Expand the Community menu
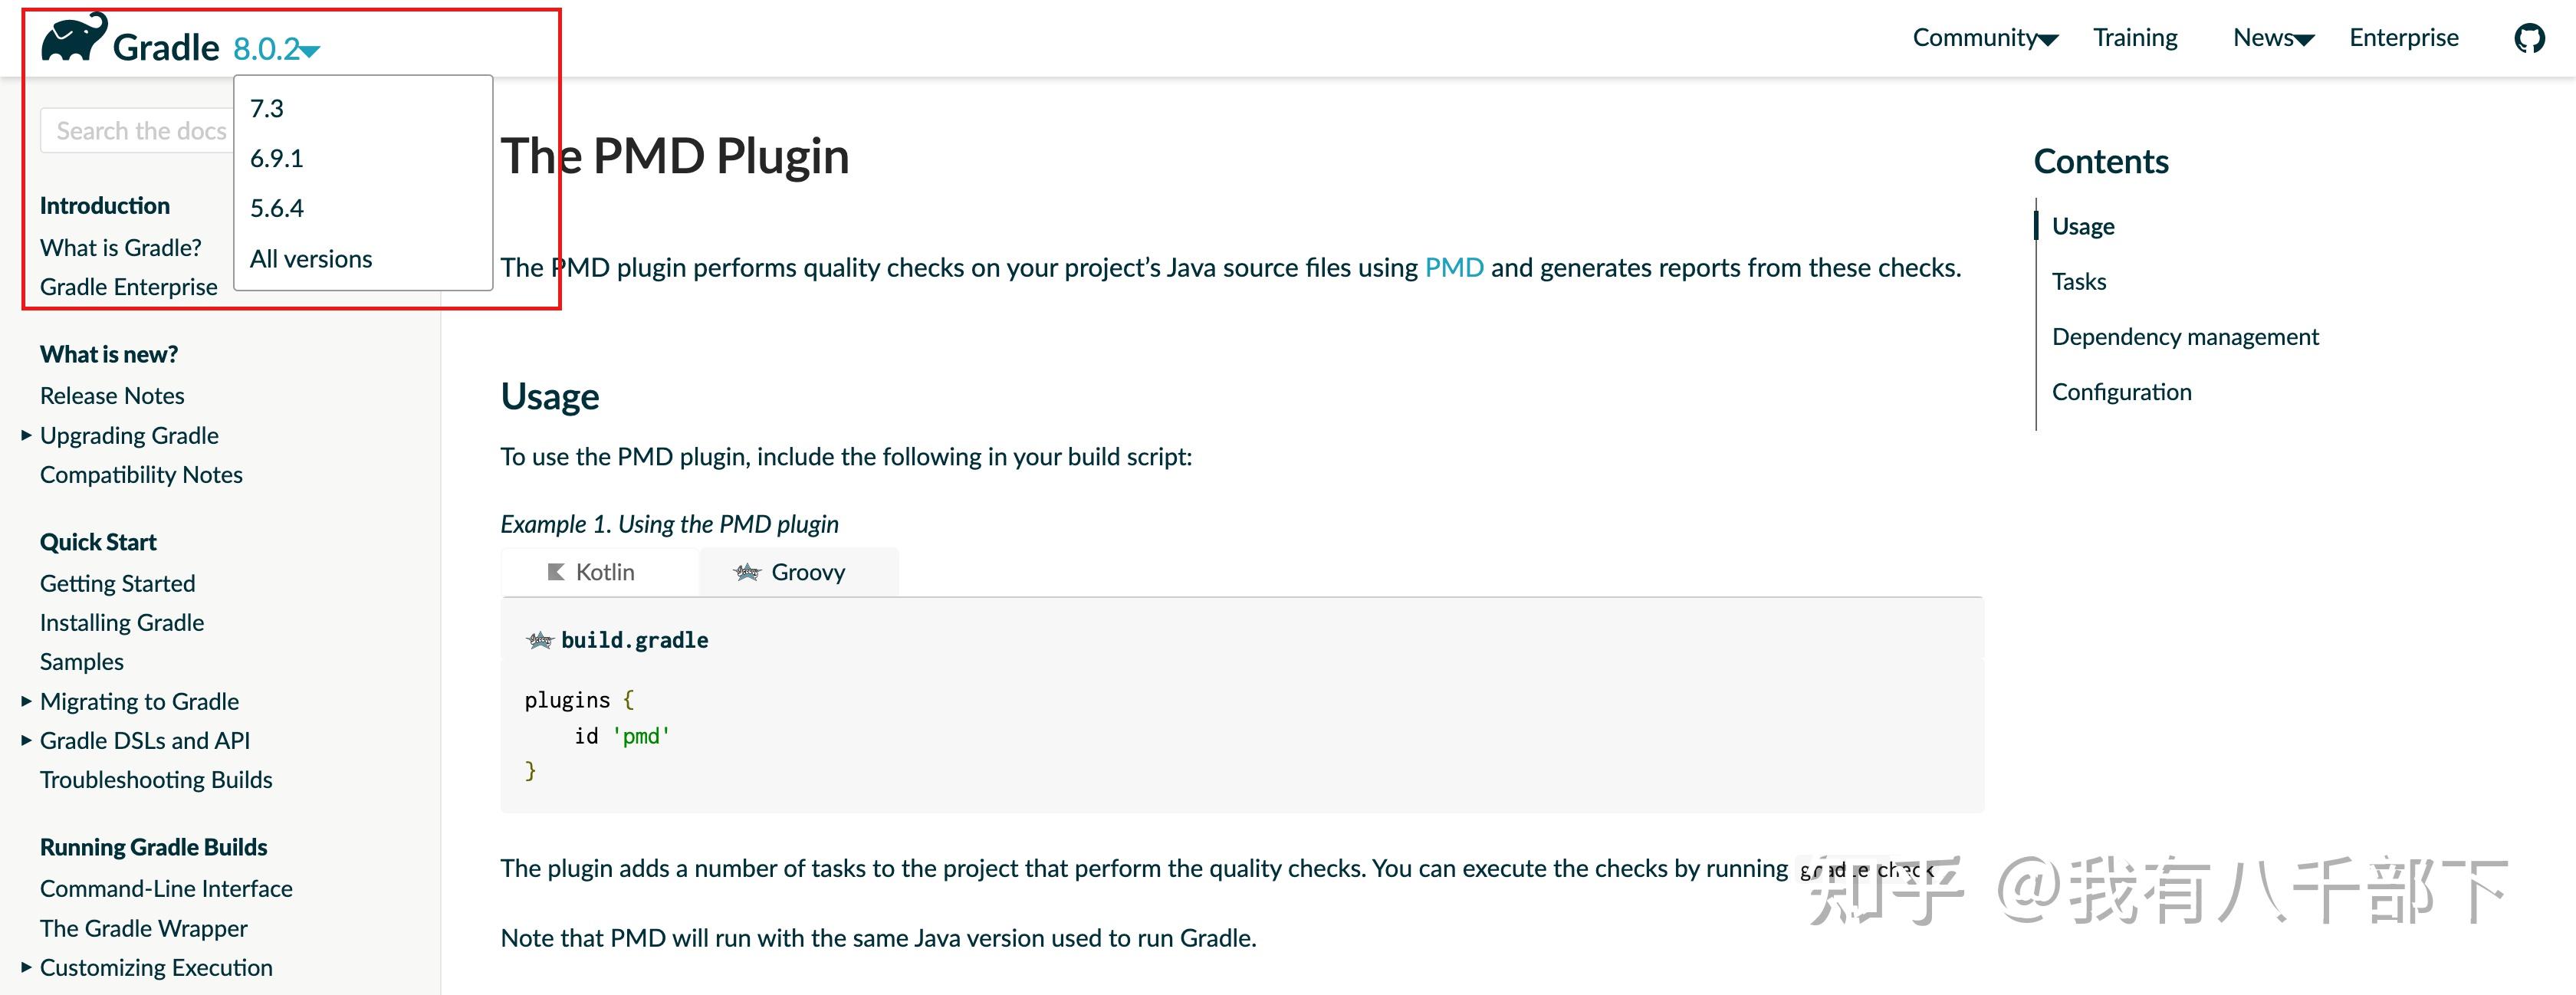 [x=1984, y=38]
